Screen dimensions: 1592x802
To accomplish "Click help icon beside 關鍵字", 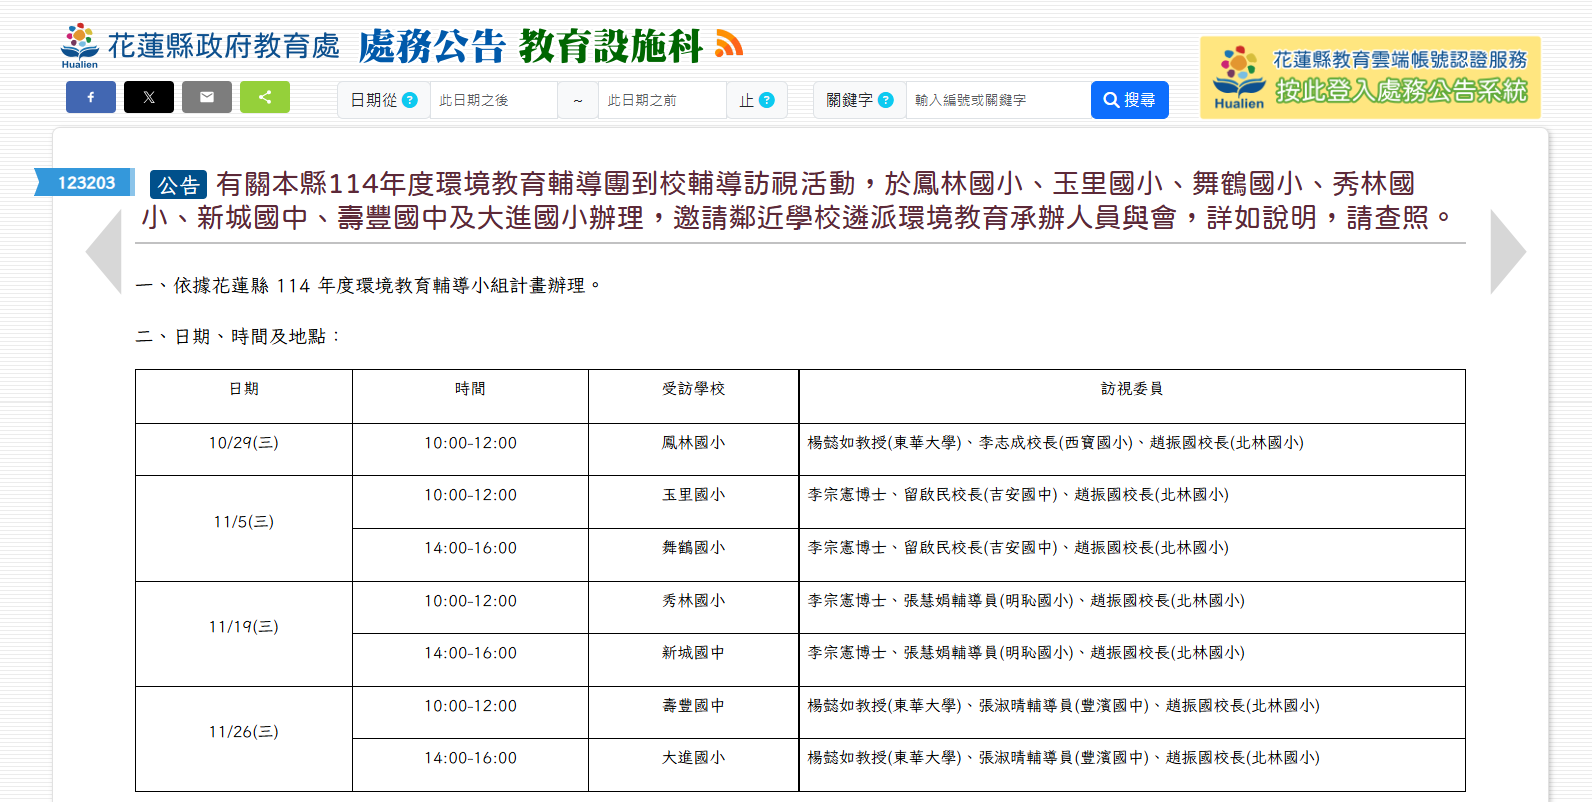I will point(885,100).
